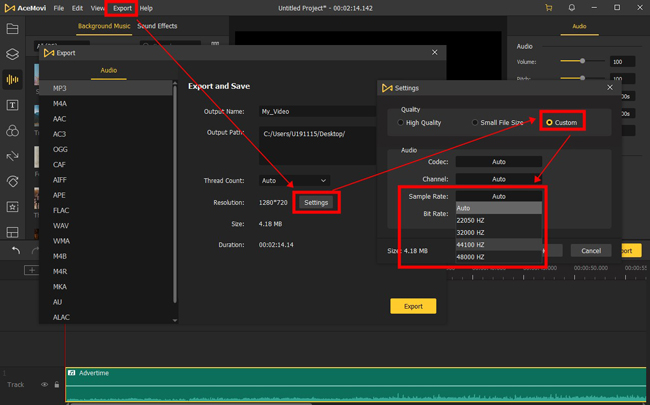Toggle the track lock icon

[x=57, y=385]
